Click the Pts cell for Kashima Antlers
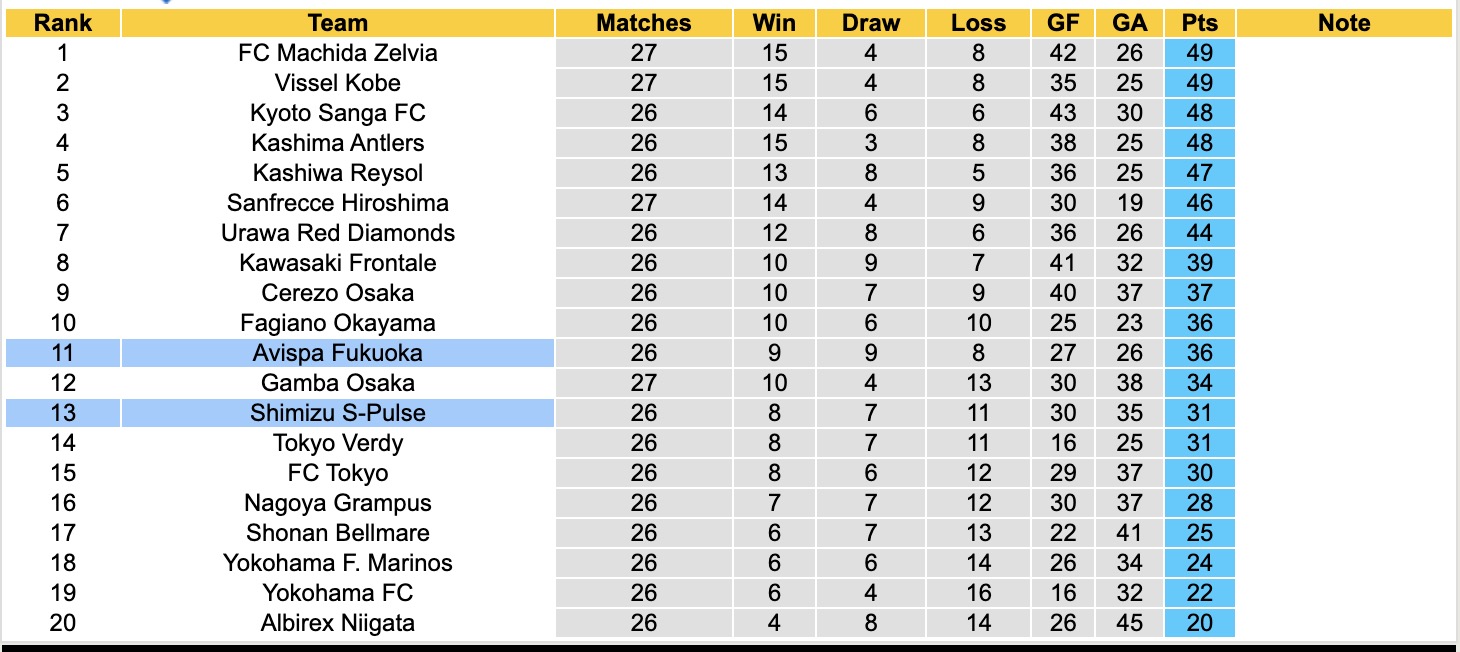 click(1199, 143)
